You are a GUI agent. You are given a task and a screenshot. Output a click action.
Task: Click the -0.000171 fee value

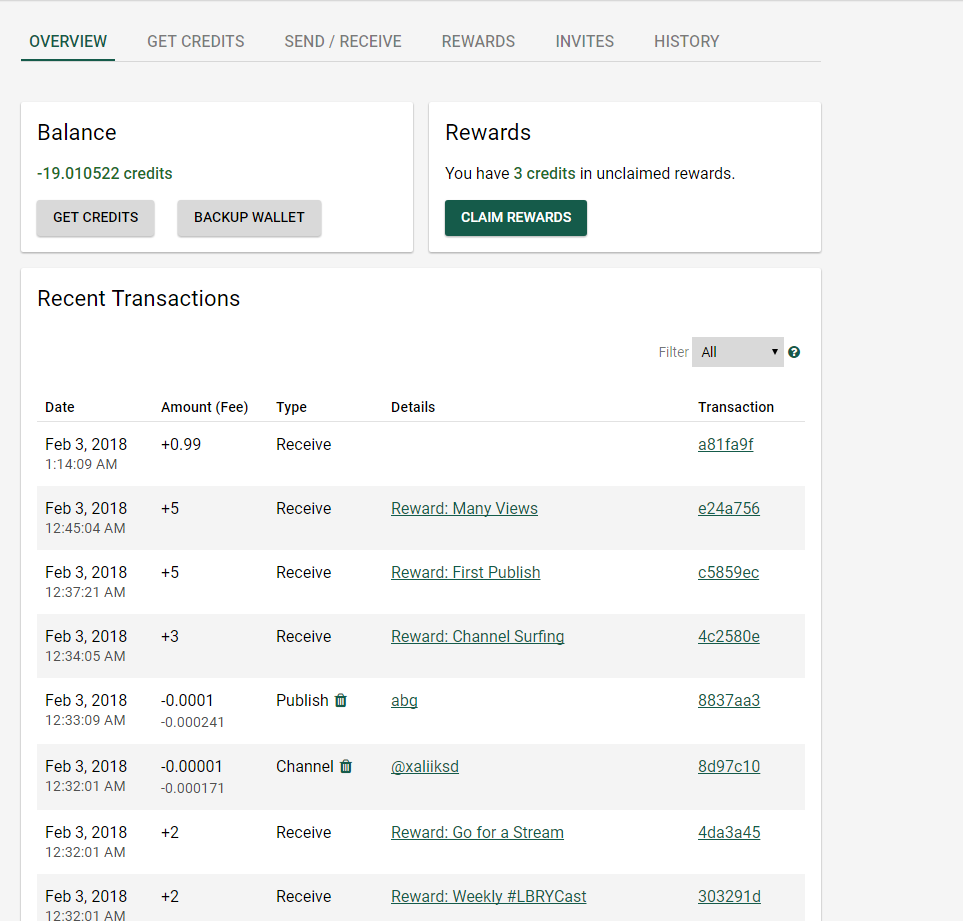pyautogui.click(x=192, y=788)
